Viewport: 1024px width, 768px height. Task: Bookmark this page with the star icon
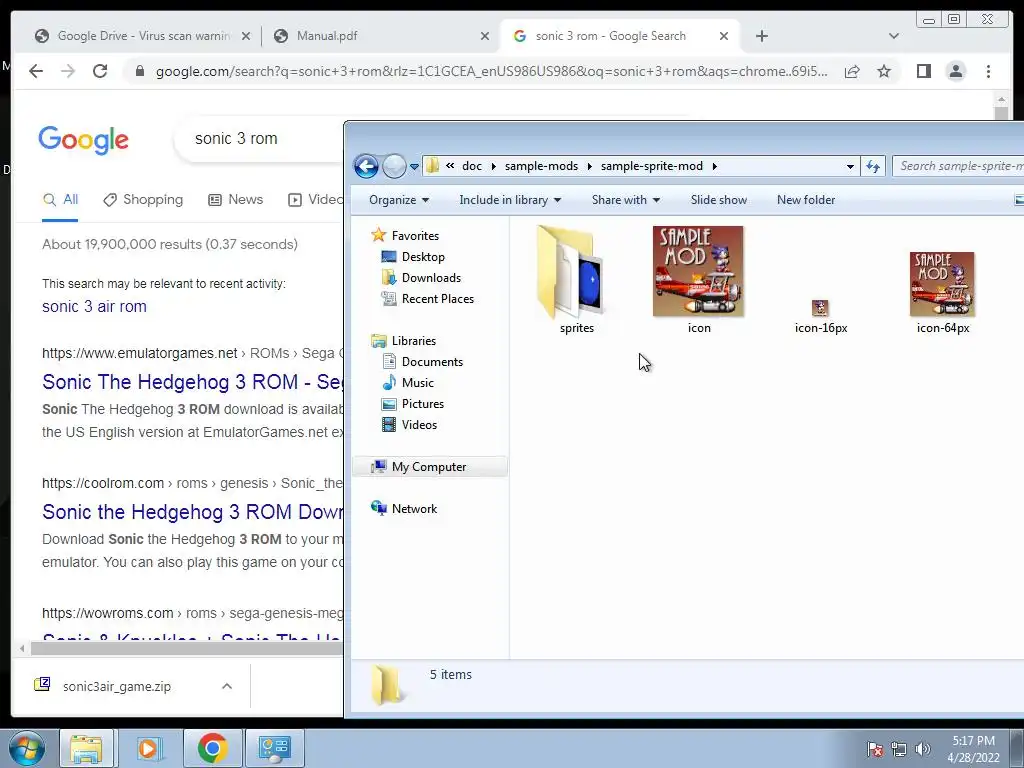(884, 71)
